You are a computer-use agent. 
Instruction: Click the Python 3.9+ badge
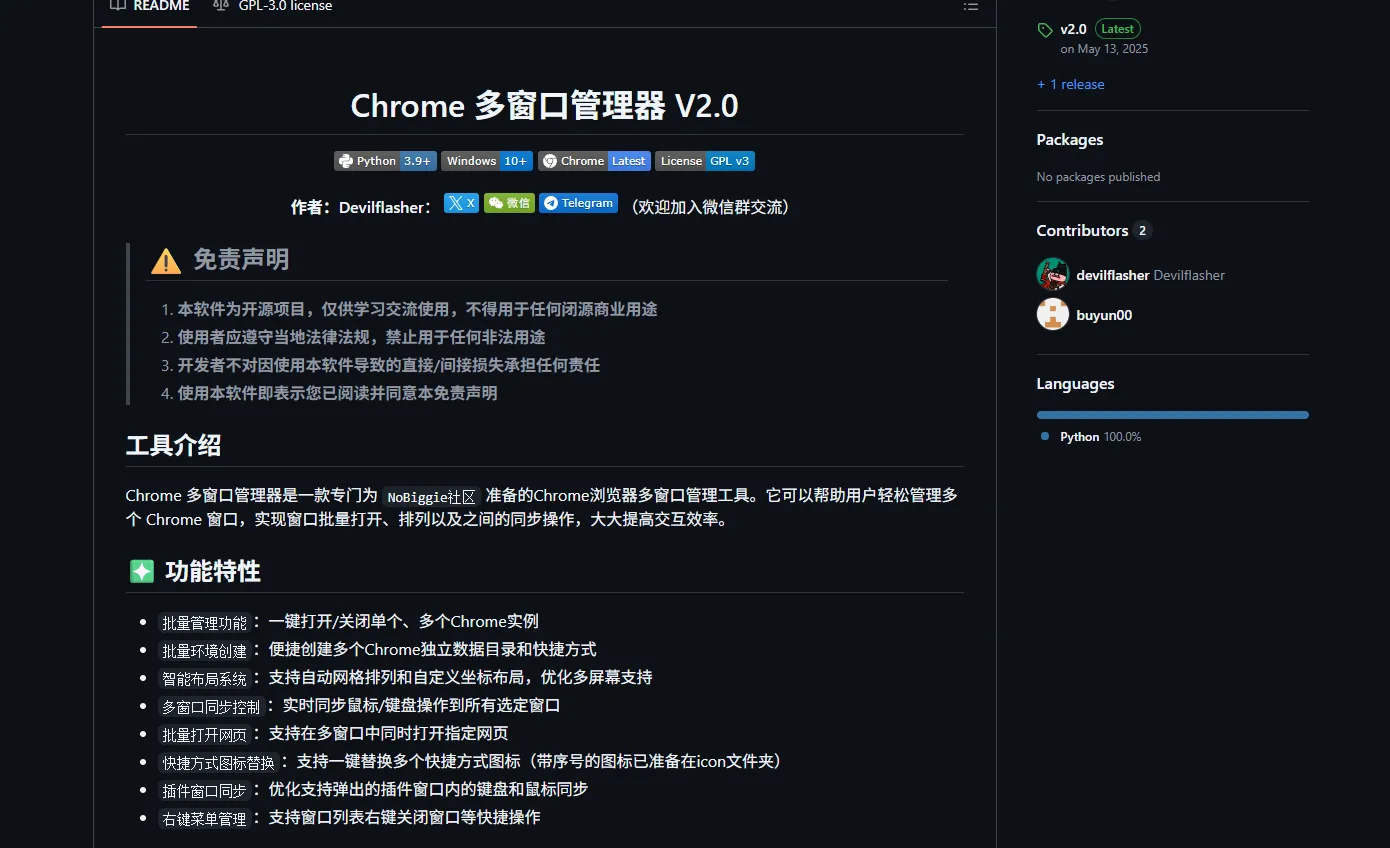(384, 160)
